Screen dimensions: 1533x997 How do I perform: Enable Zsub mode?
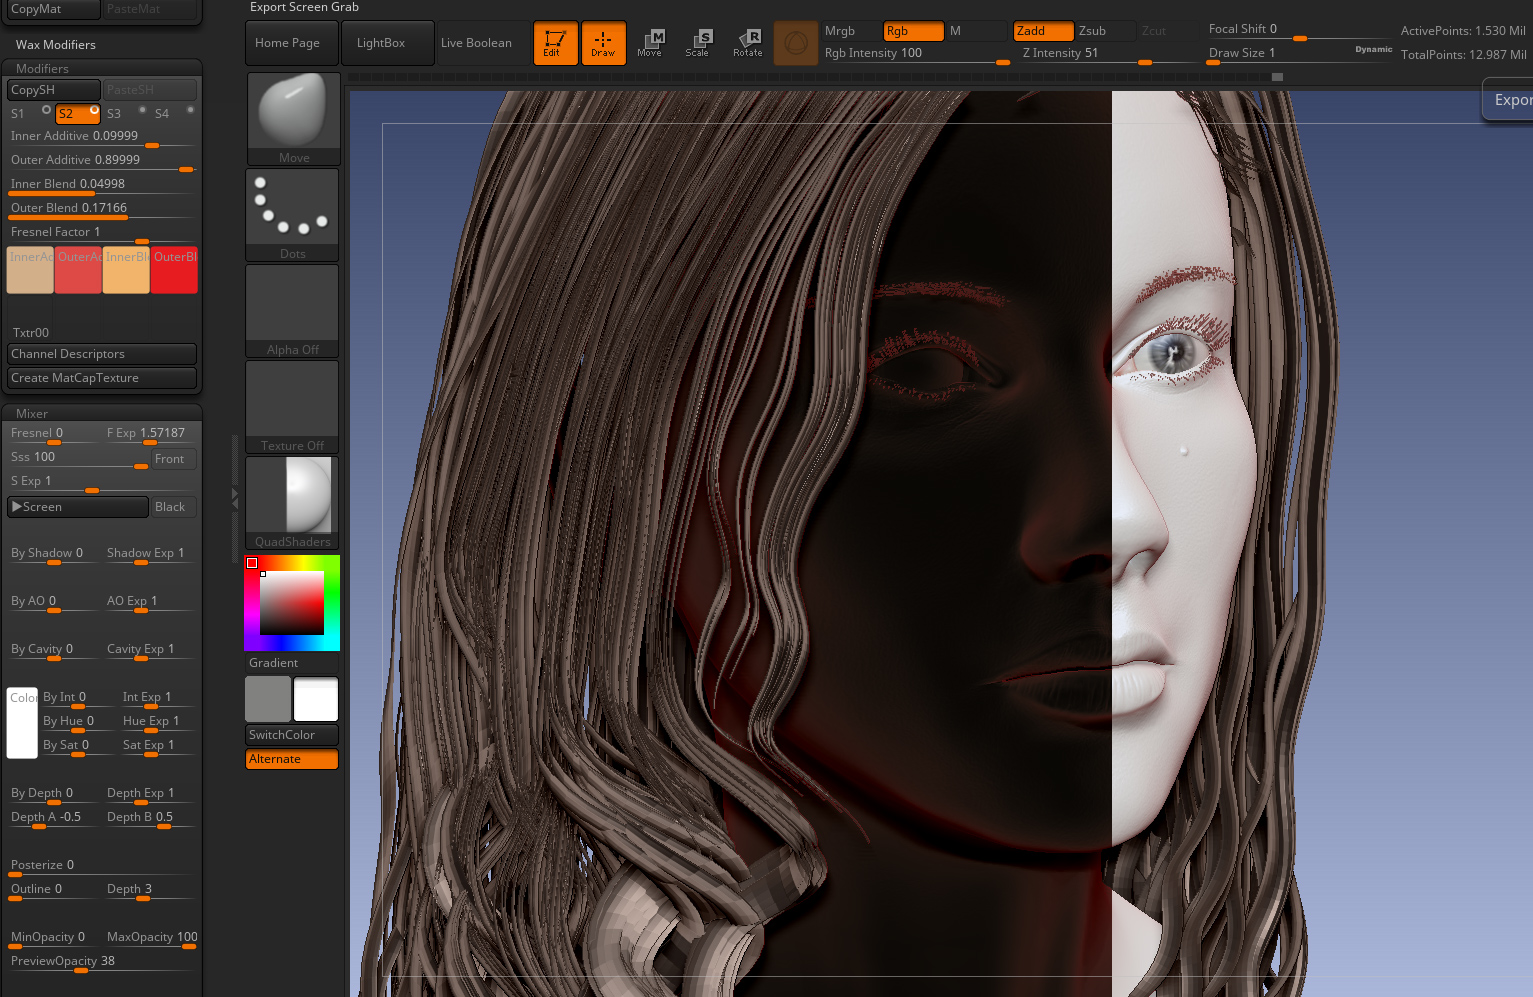(x=1105, y=31)
